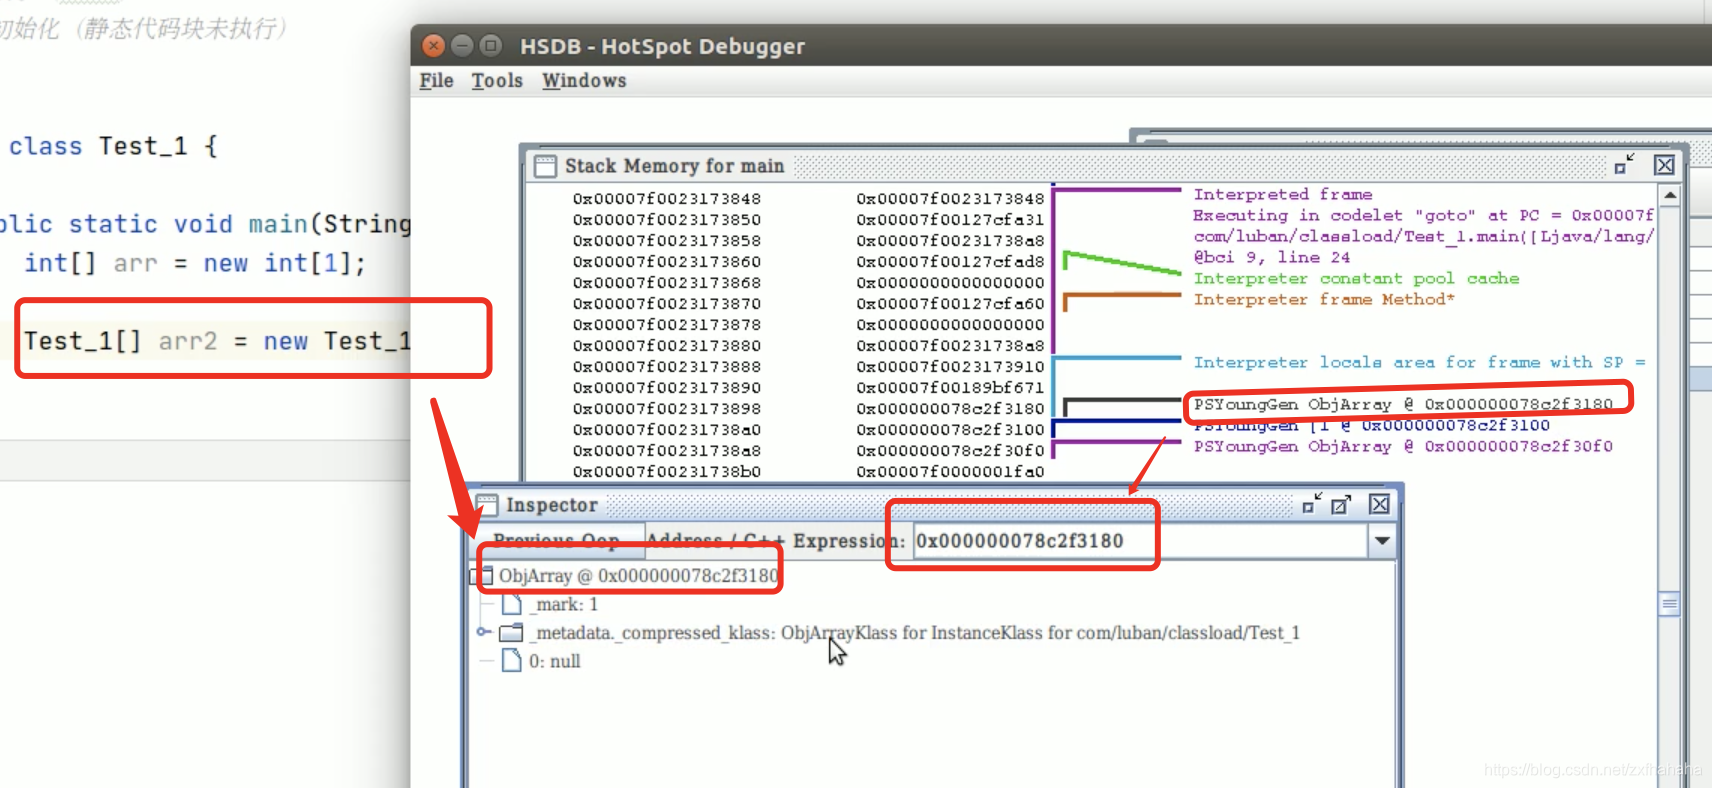Open the Windows menu in HSDB
The height and width of the screenshot is (788, 1712).
[x=584, y=81]
